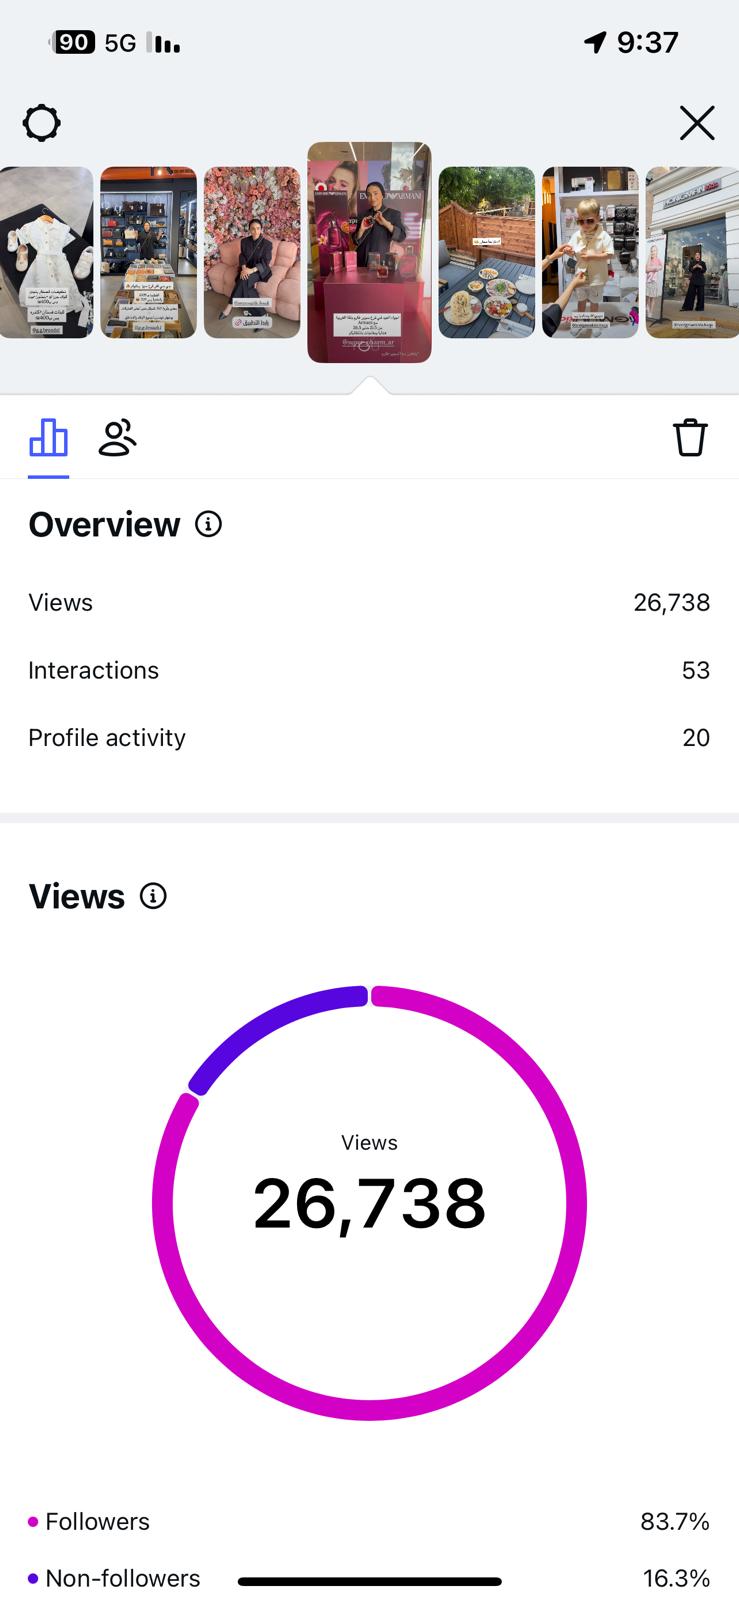Select the flower wall story thumbnail
Image resolution: width=739 pixels, height=1600 pixels.
coord(252,252)
